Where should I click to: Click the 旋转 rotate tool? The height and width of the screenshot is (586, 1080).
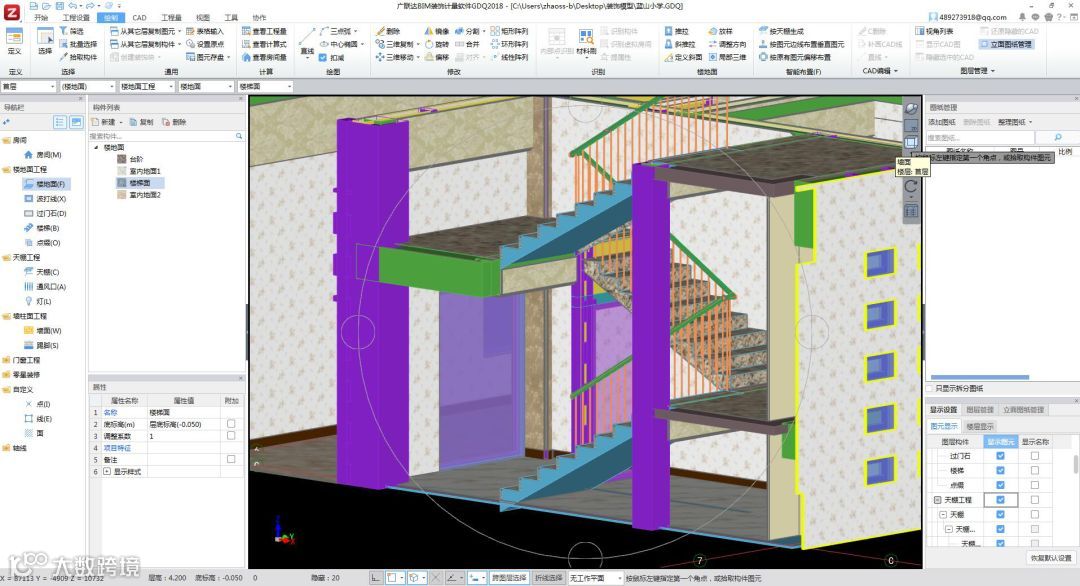437,44
